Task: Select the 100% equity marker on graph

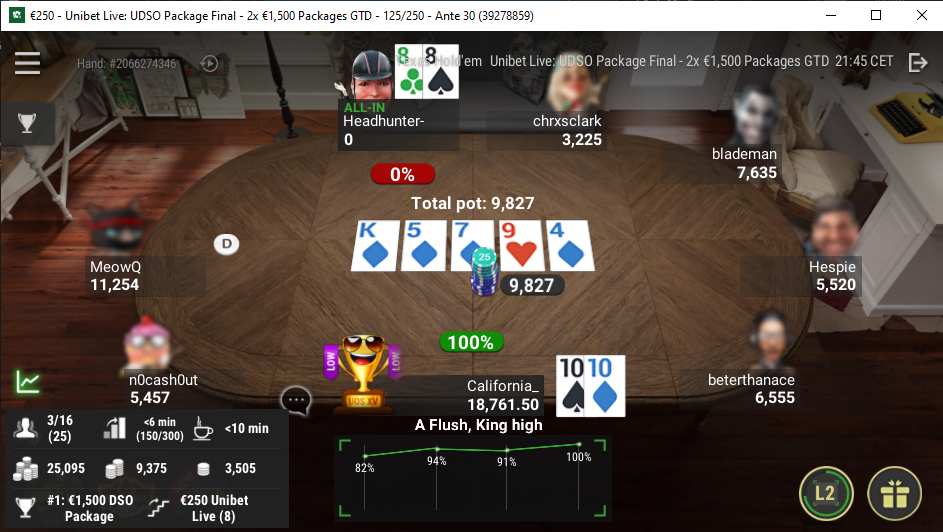Action: pyautogui.click(x=579, y=444)
